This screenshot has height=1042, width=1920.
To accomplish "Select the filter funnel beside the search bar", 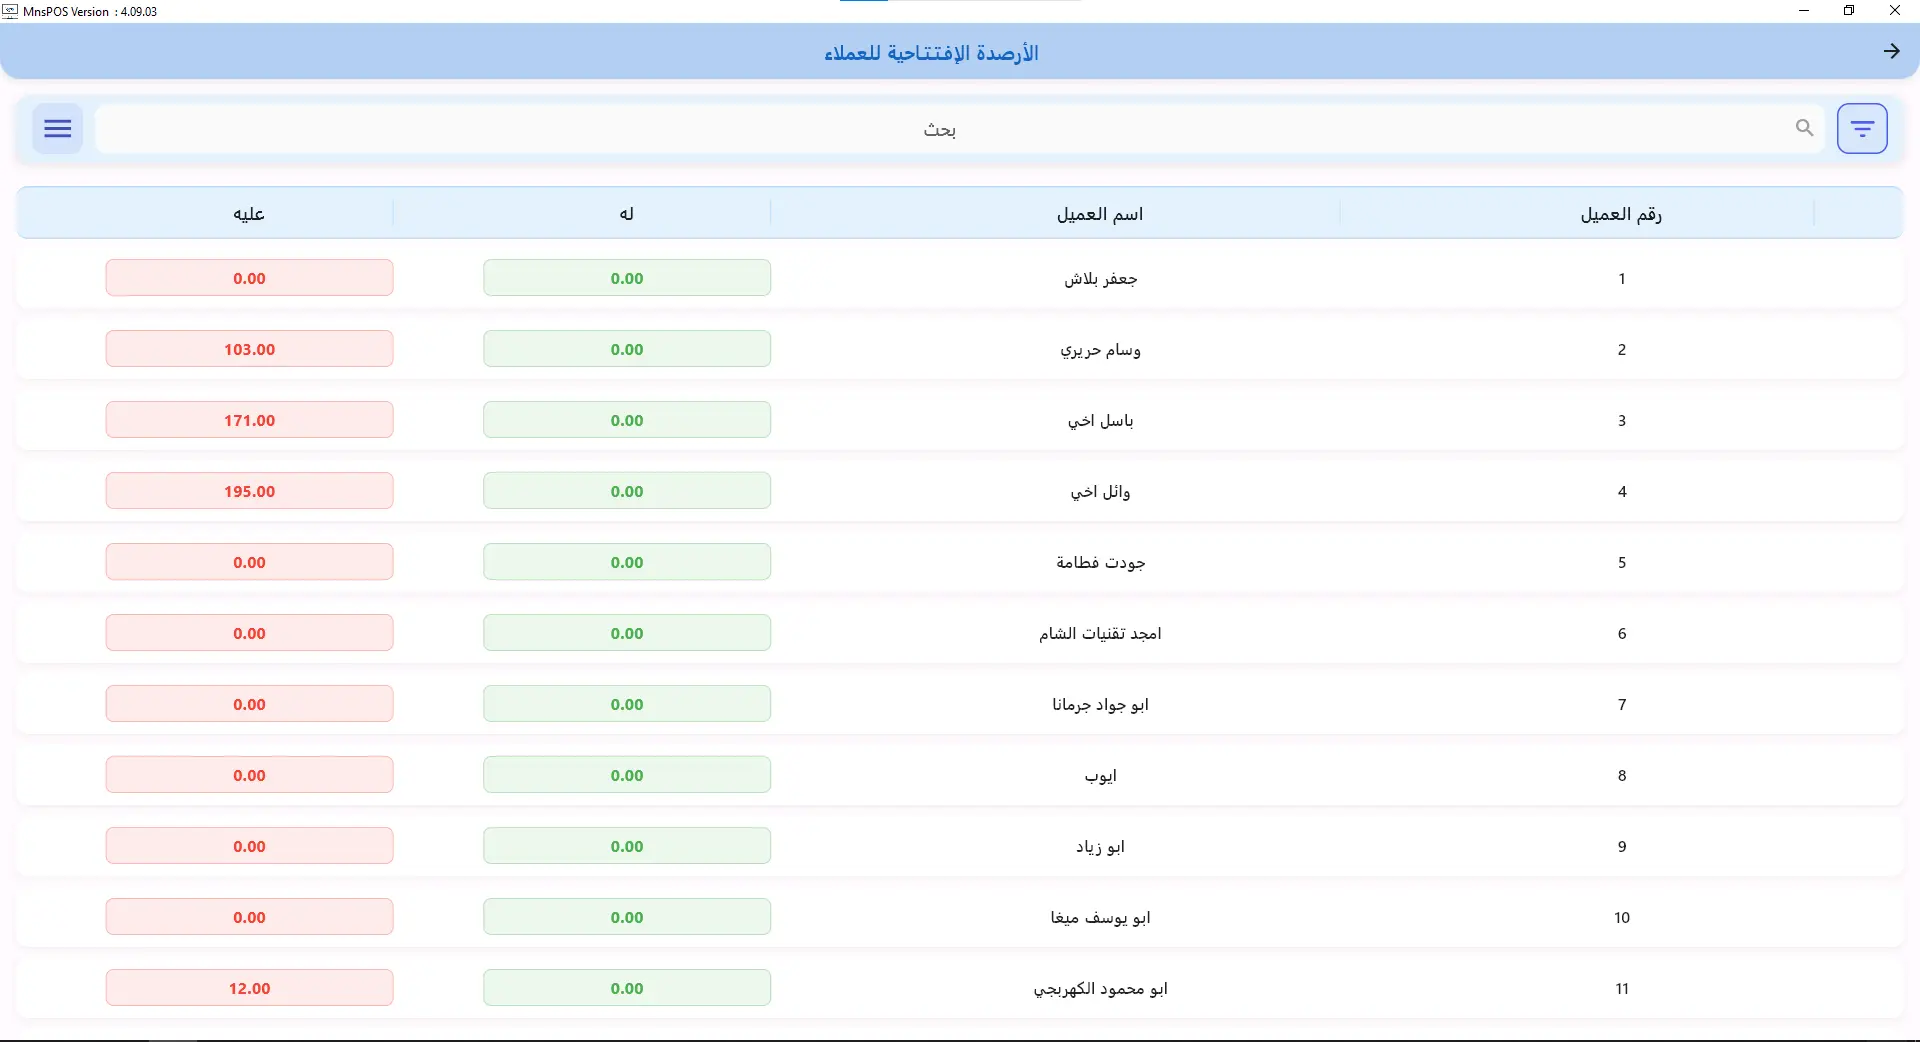I will click(1862, 128).
